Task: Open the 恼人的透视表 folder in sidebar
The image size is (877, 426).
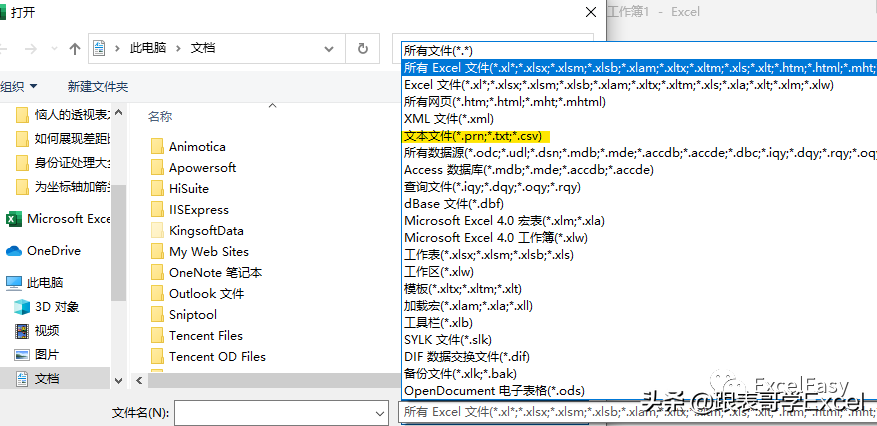Action: pyautogui.click(x=63, y=115)
